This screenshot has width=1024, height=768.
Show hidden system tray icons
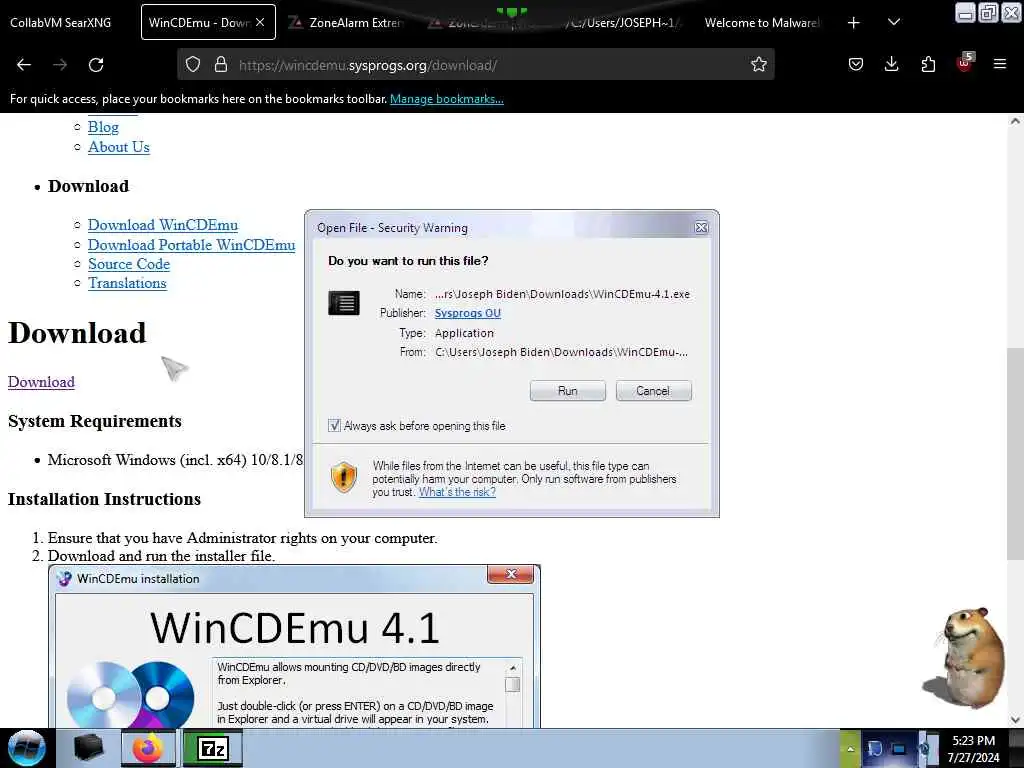pos(850,748)
